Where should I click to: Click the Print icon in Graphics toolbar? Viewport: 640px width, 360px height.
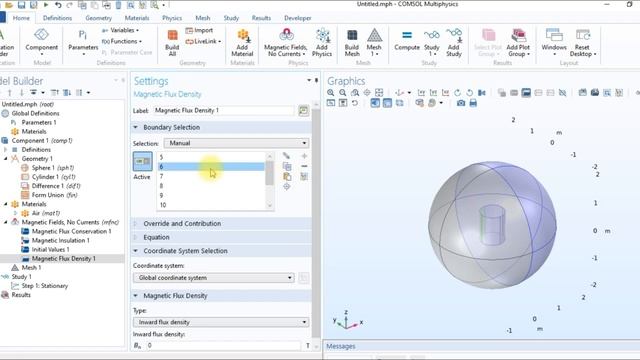[x=473, y=103]
